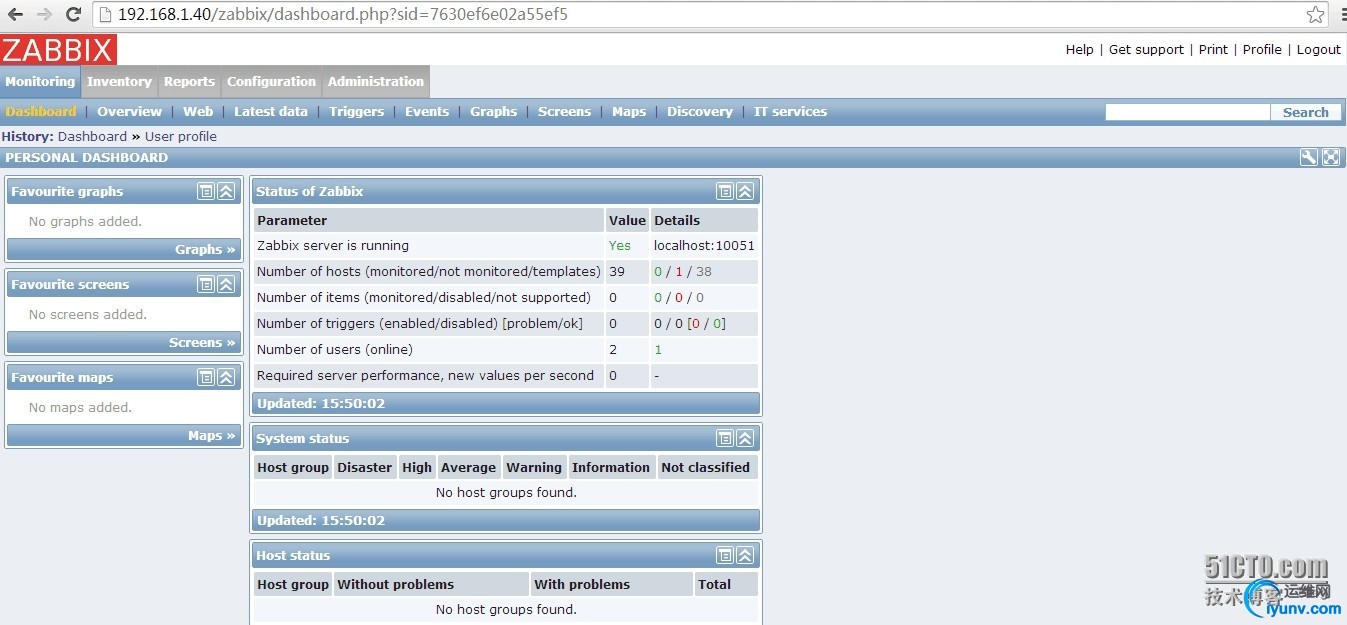Image resolution: width=1347 pixels, height=625 pixels.
Task: Open Screens submenu item
Action: click(x=564, y=112)
